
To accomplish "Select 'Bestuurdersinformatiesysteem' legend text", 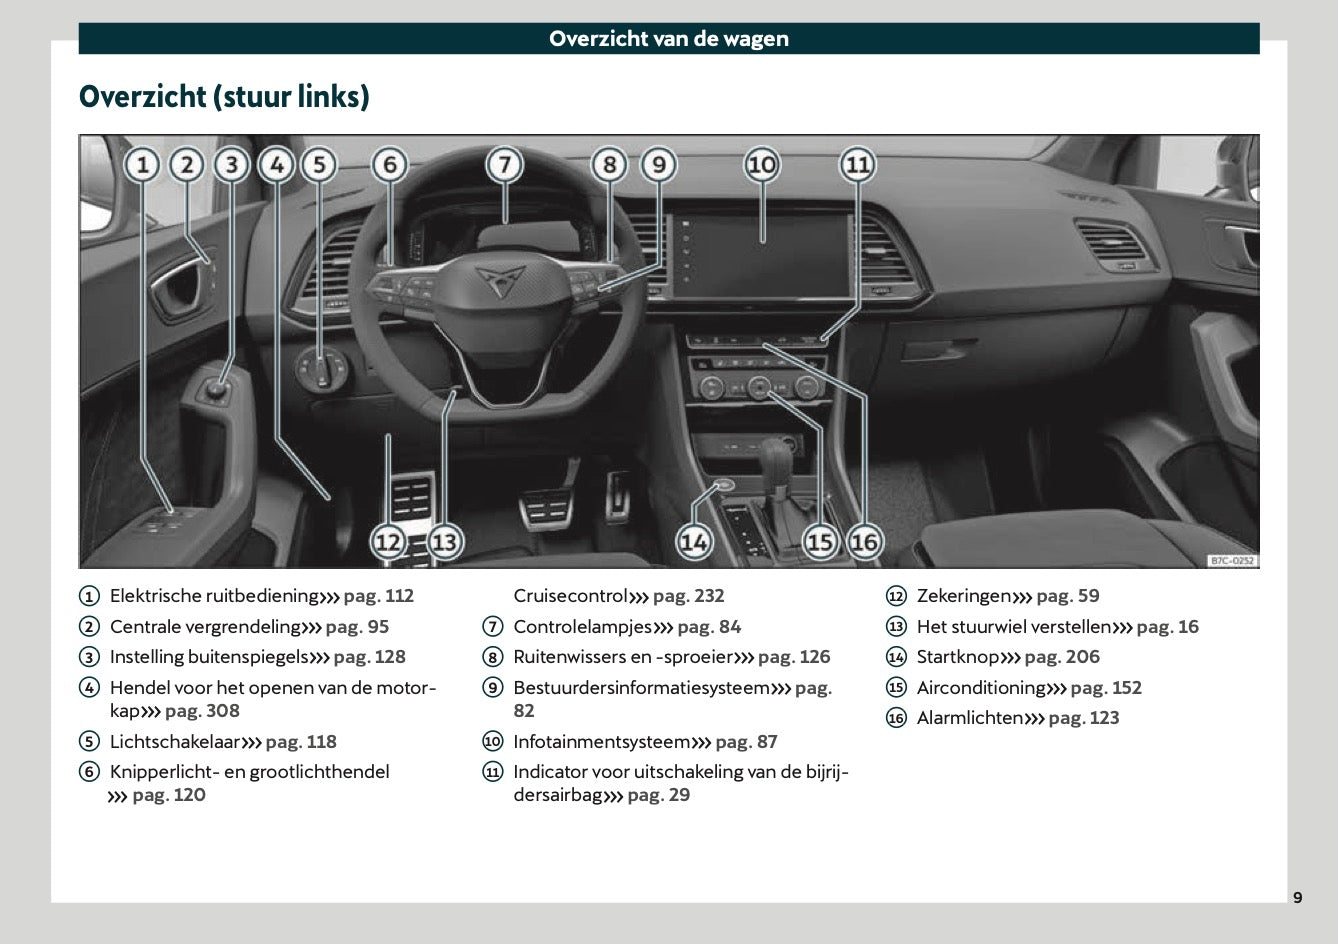I will pyautogui.click(x=642, y=688).
